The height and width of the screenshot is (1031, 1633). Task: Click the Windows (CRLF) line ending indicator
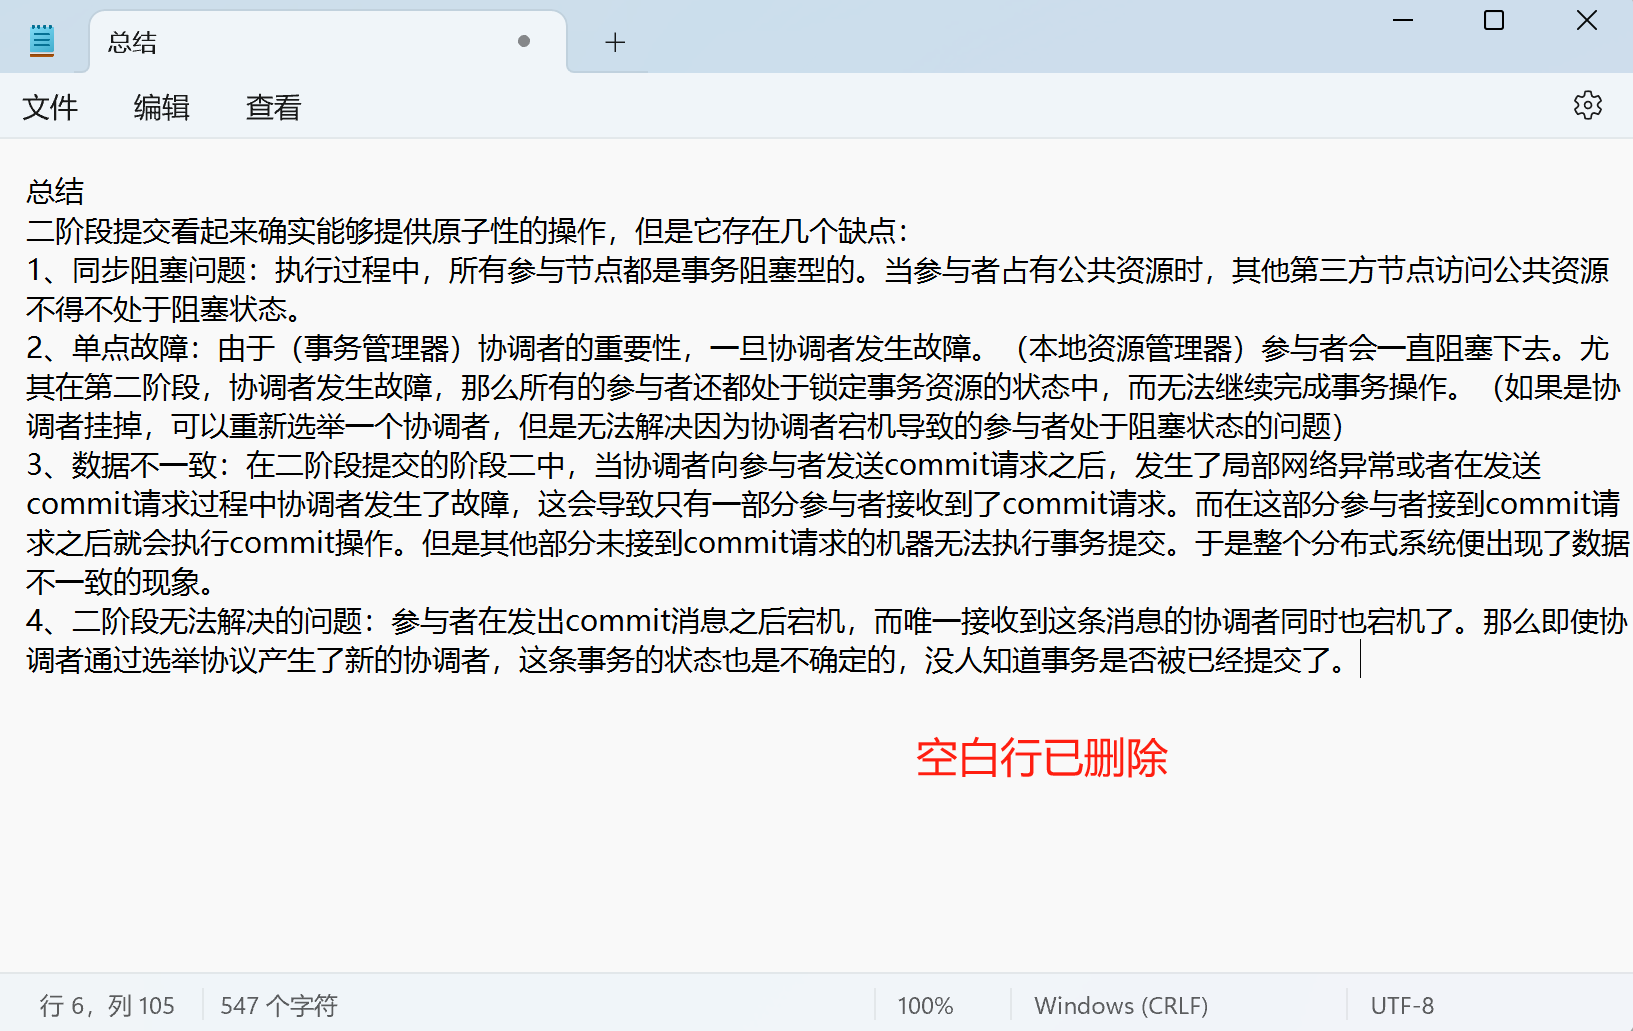(1120, 1005)
